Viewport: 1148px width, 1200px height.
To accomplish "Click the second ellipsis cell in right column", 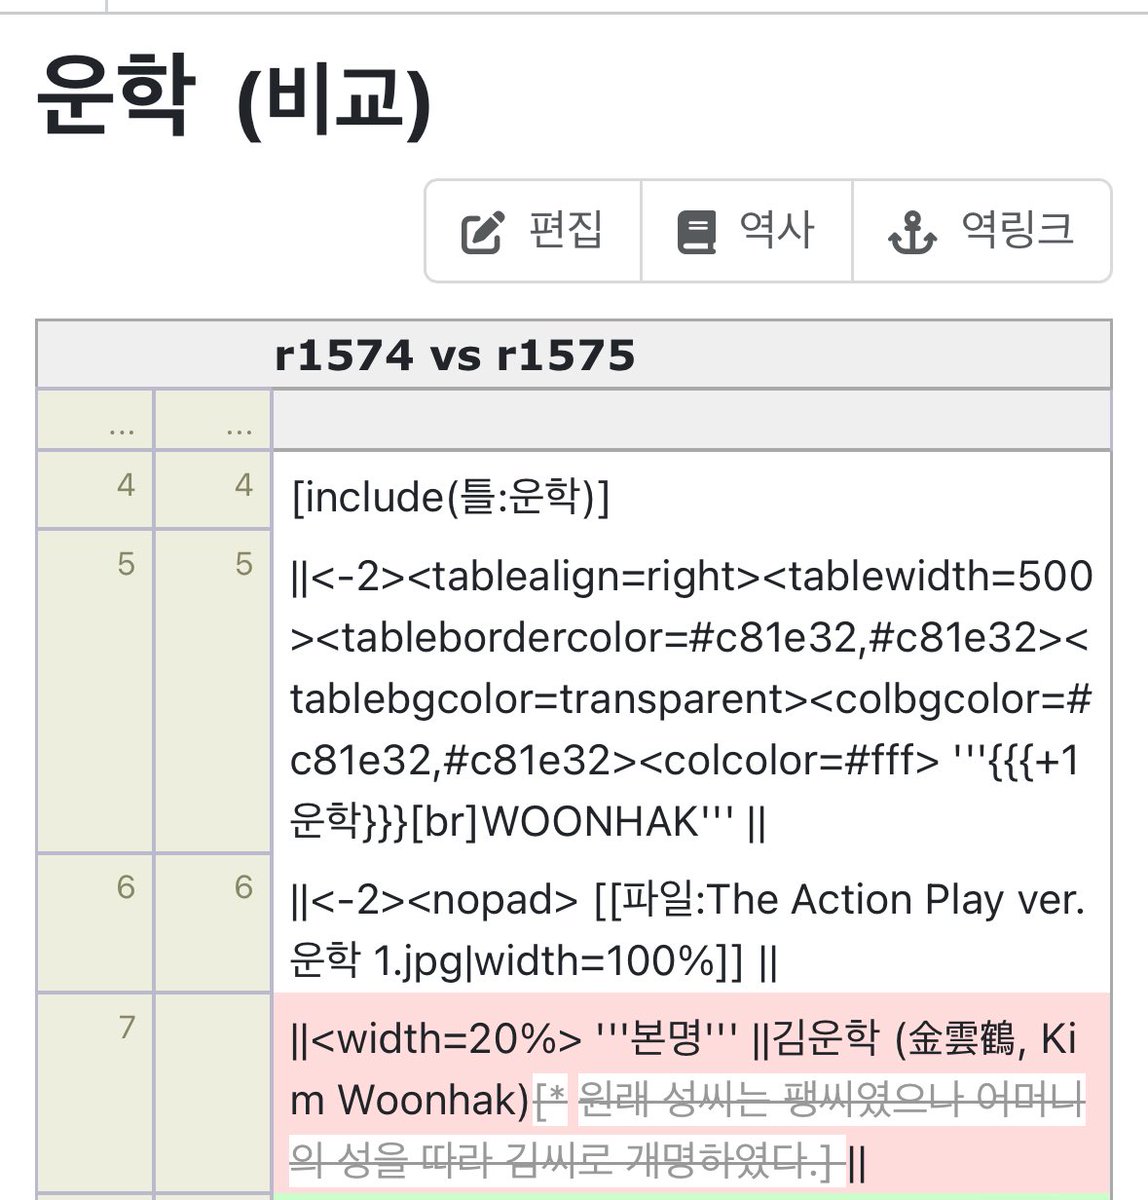I will (213, 419).
